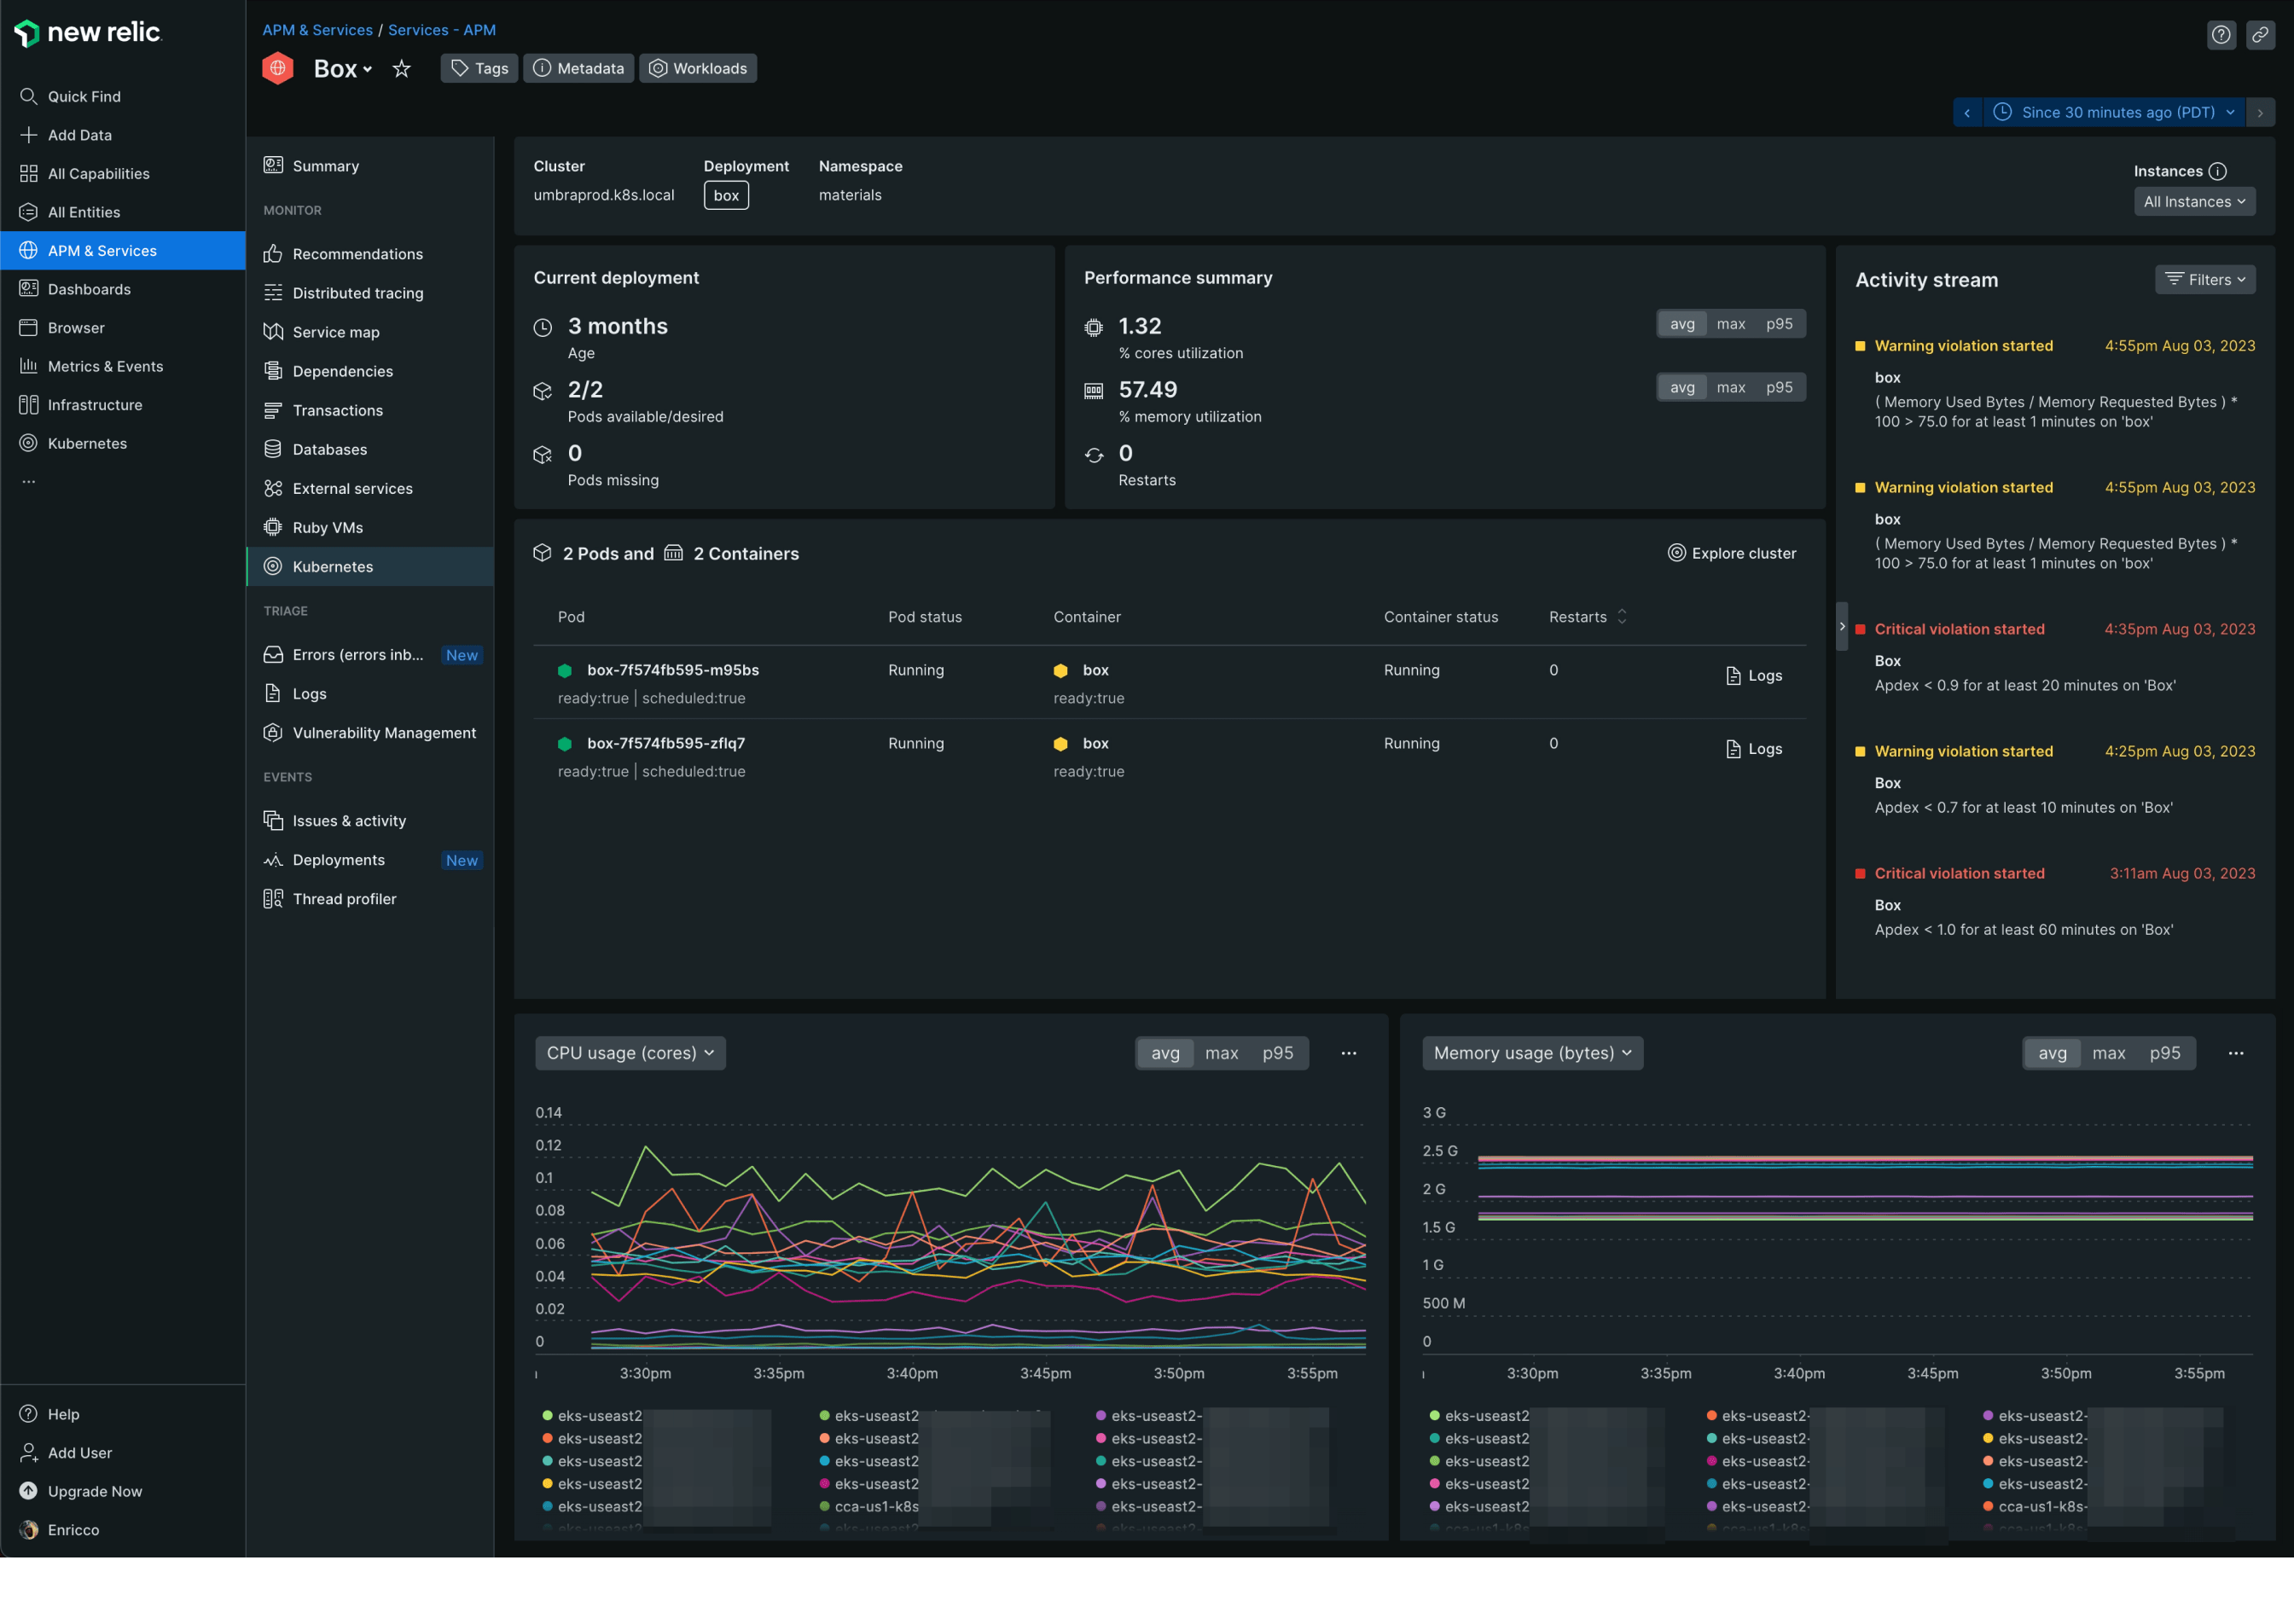
Task: Select the Kubernetes sidebar icon
Action: (28, 443)
